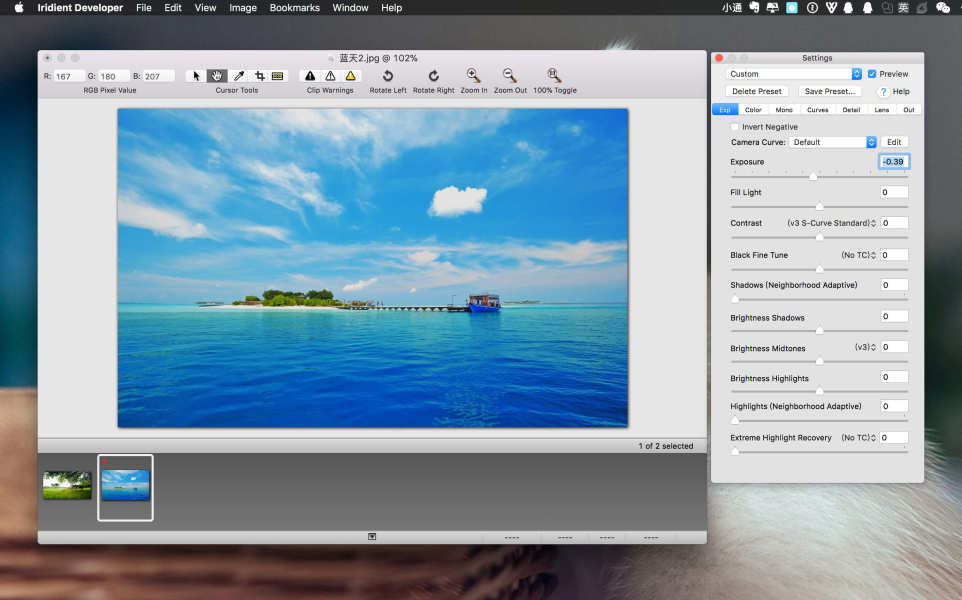The width and height of the screenshot is (962, 600).
Task: Switch to the Mono settings tab
Action: click(x=784, y=110)
